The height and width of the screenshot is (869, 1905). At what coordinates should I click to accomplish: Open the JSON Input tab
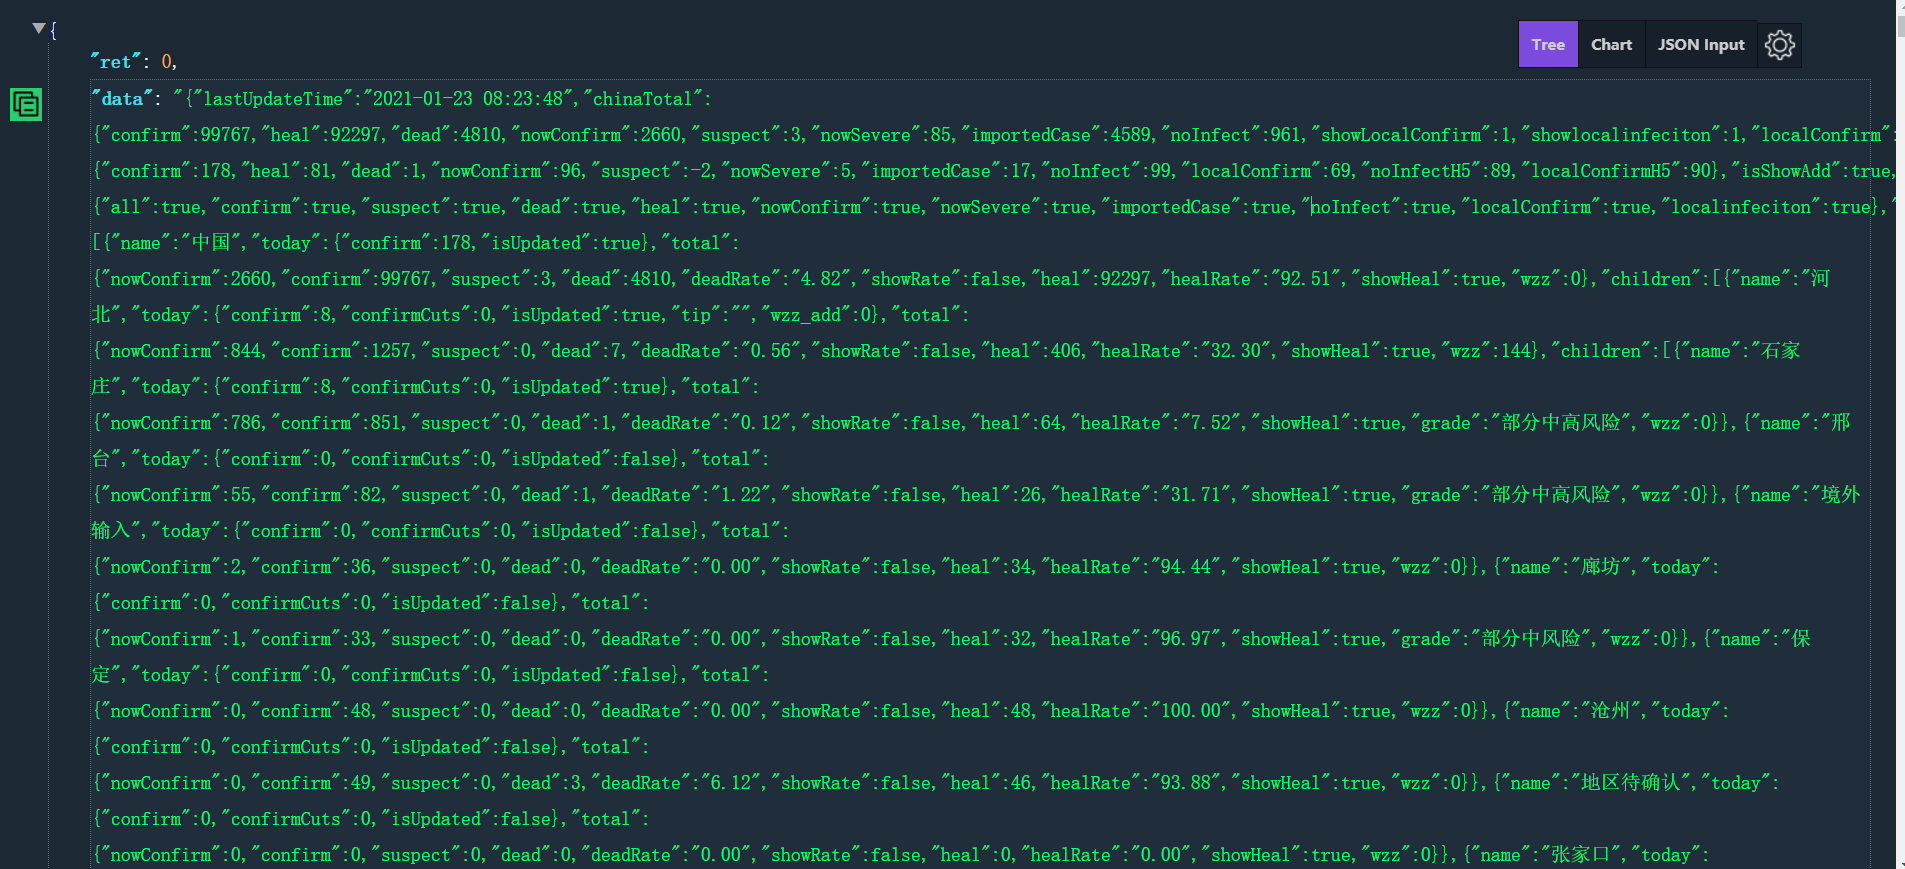tap(1701, 45)
